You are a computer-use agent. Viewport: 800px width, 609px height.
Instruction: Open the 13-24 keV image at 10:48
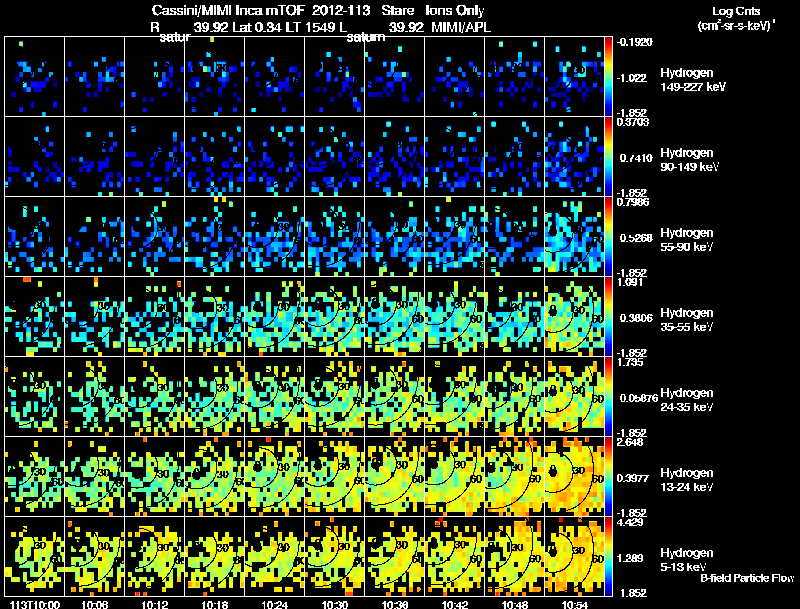coord(514,476)
